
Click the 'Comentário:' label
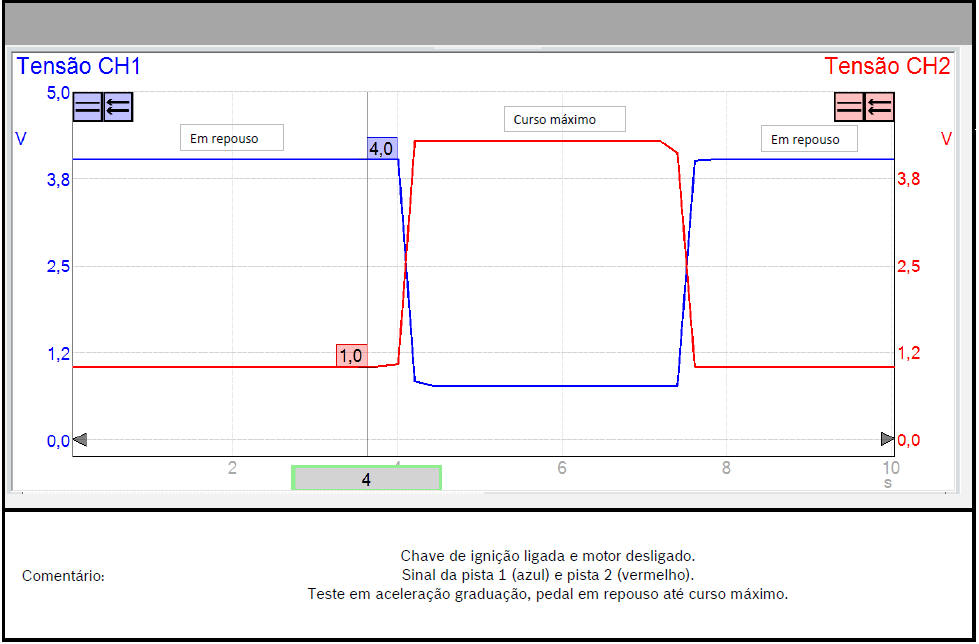(63, 576)
